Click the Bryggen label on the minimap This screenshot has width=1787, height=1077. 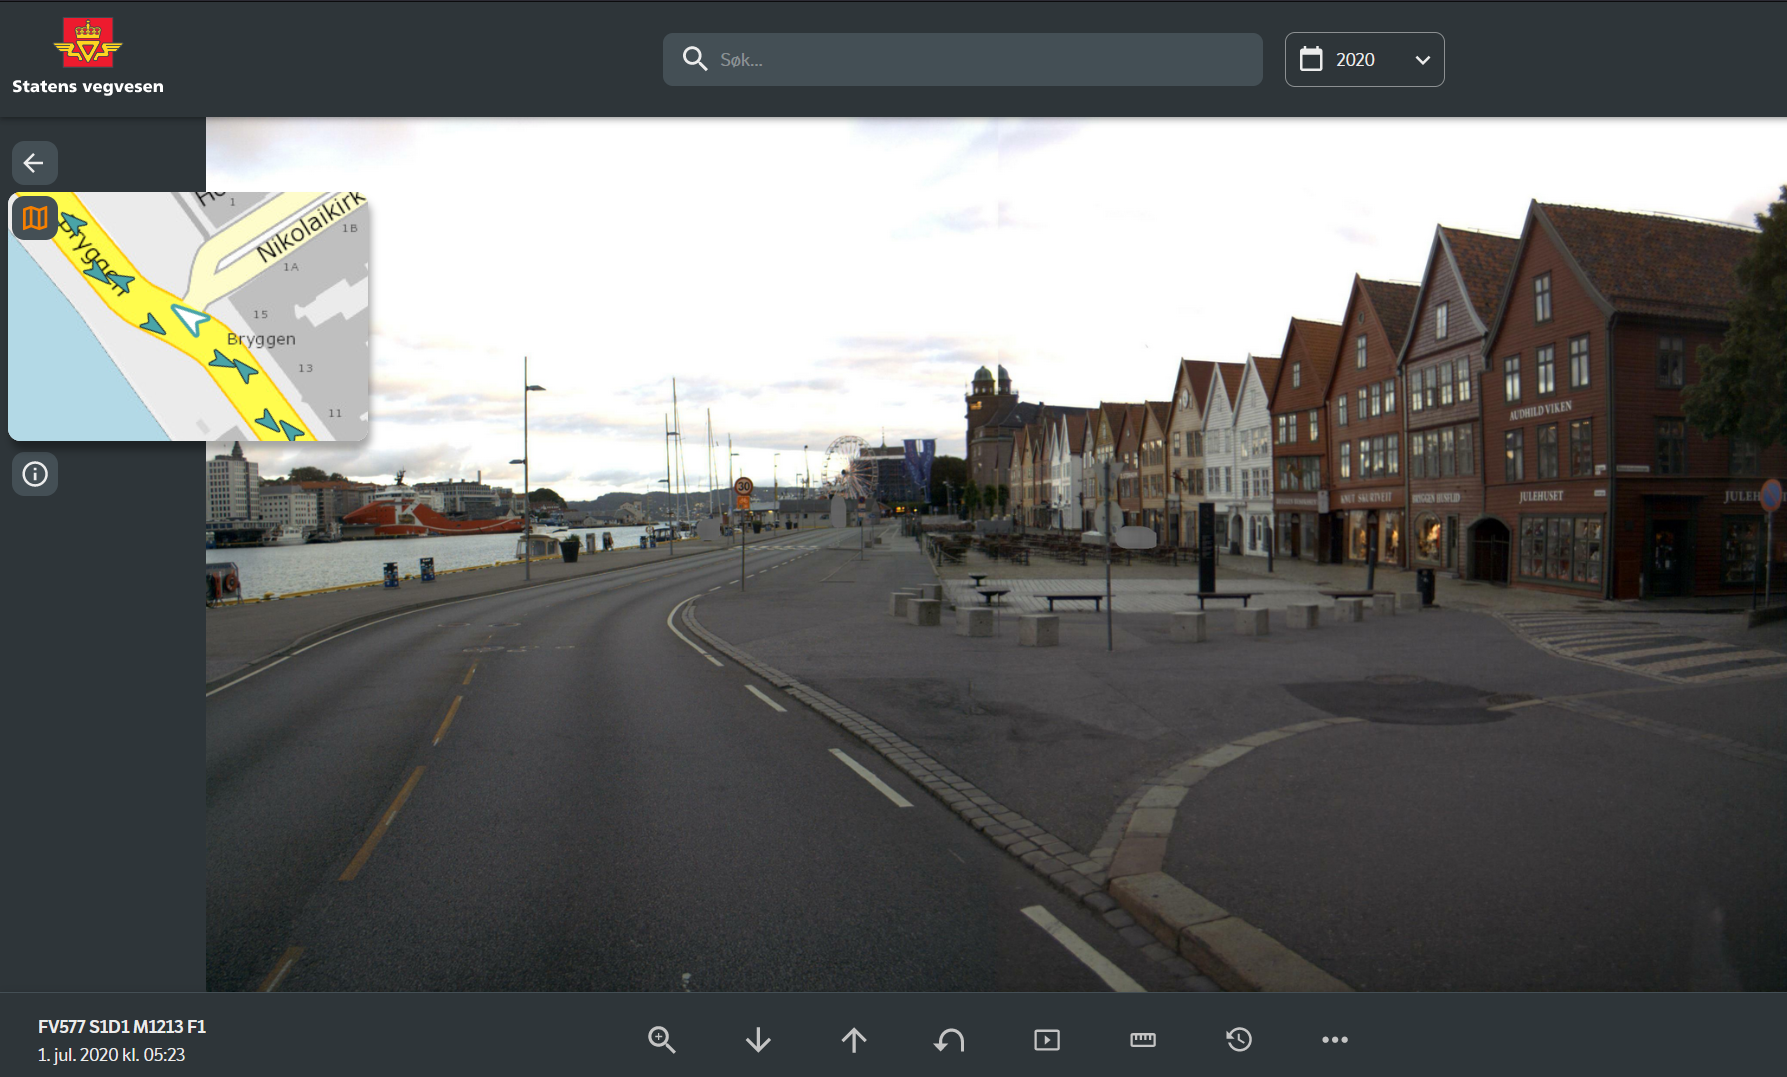(x=261, y=339)
